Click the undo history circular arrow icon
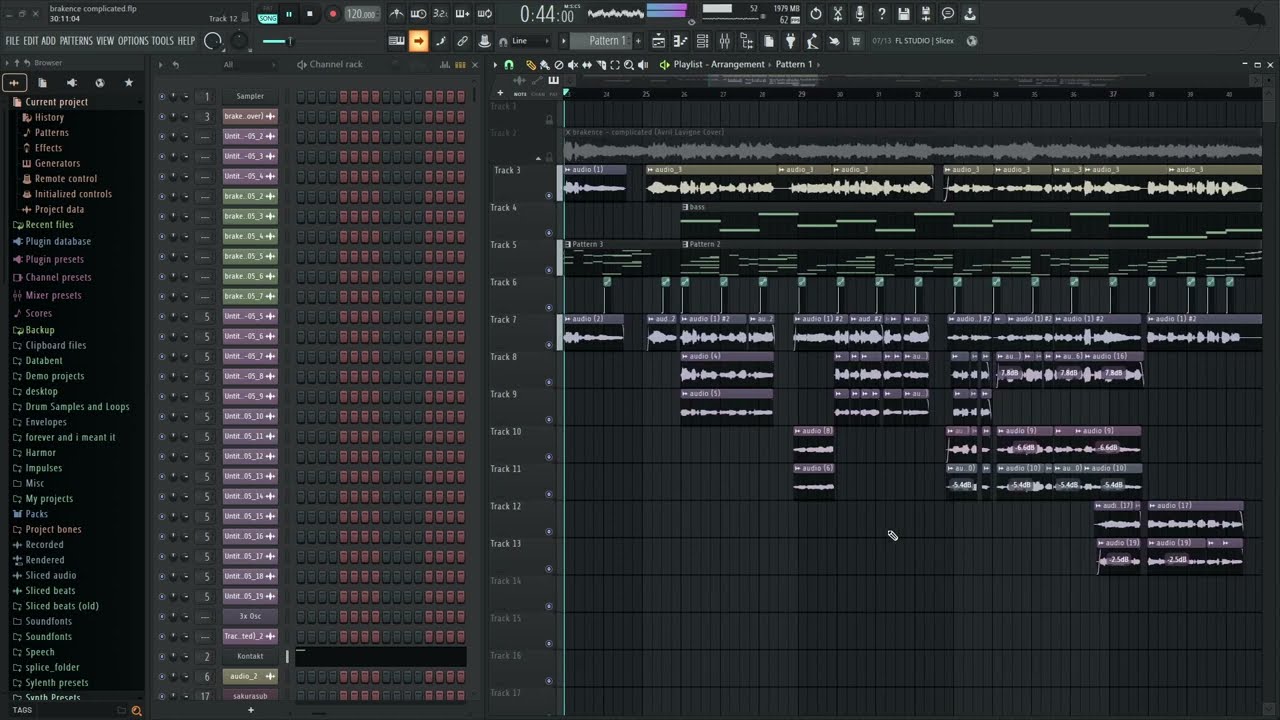The height and width of the screenshot is (720, 1280). [816, 14]
